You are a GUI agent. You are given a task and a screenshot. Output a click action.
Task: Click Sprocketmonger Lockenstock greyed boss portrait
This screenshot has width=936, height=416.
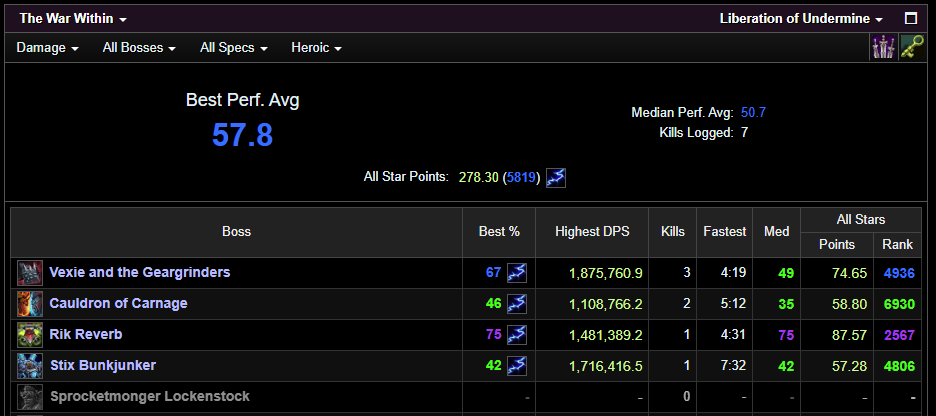coord(30,397)
